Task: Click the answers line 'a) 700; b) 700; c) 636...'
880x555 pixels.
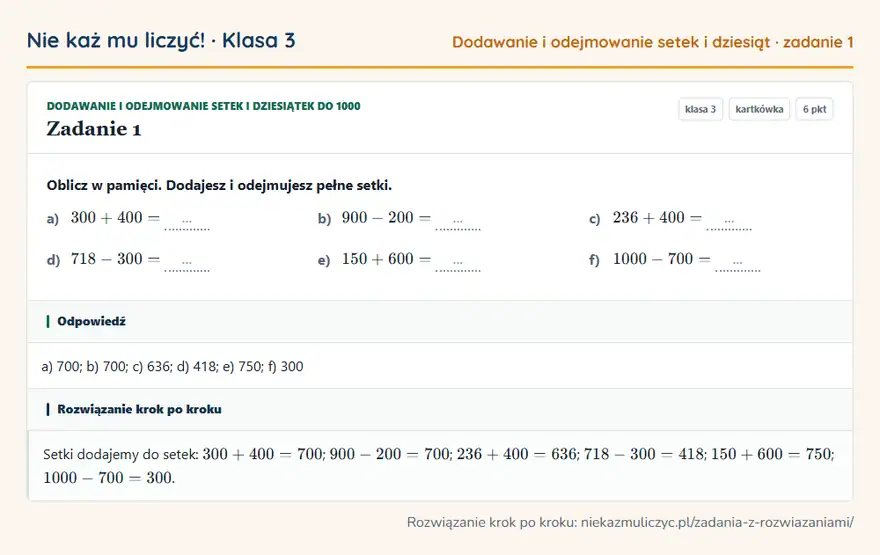Action: (172, 366)
